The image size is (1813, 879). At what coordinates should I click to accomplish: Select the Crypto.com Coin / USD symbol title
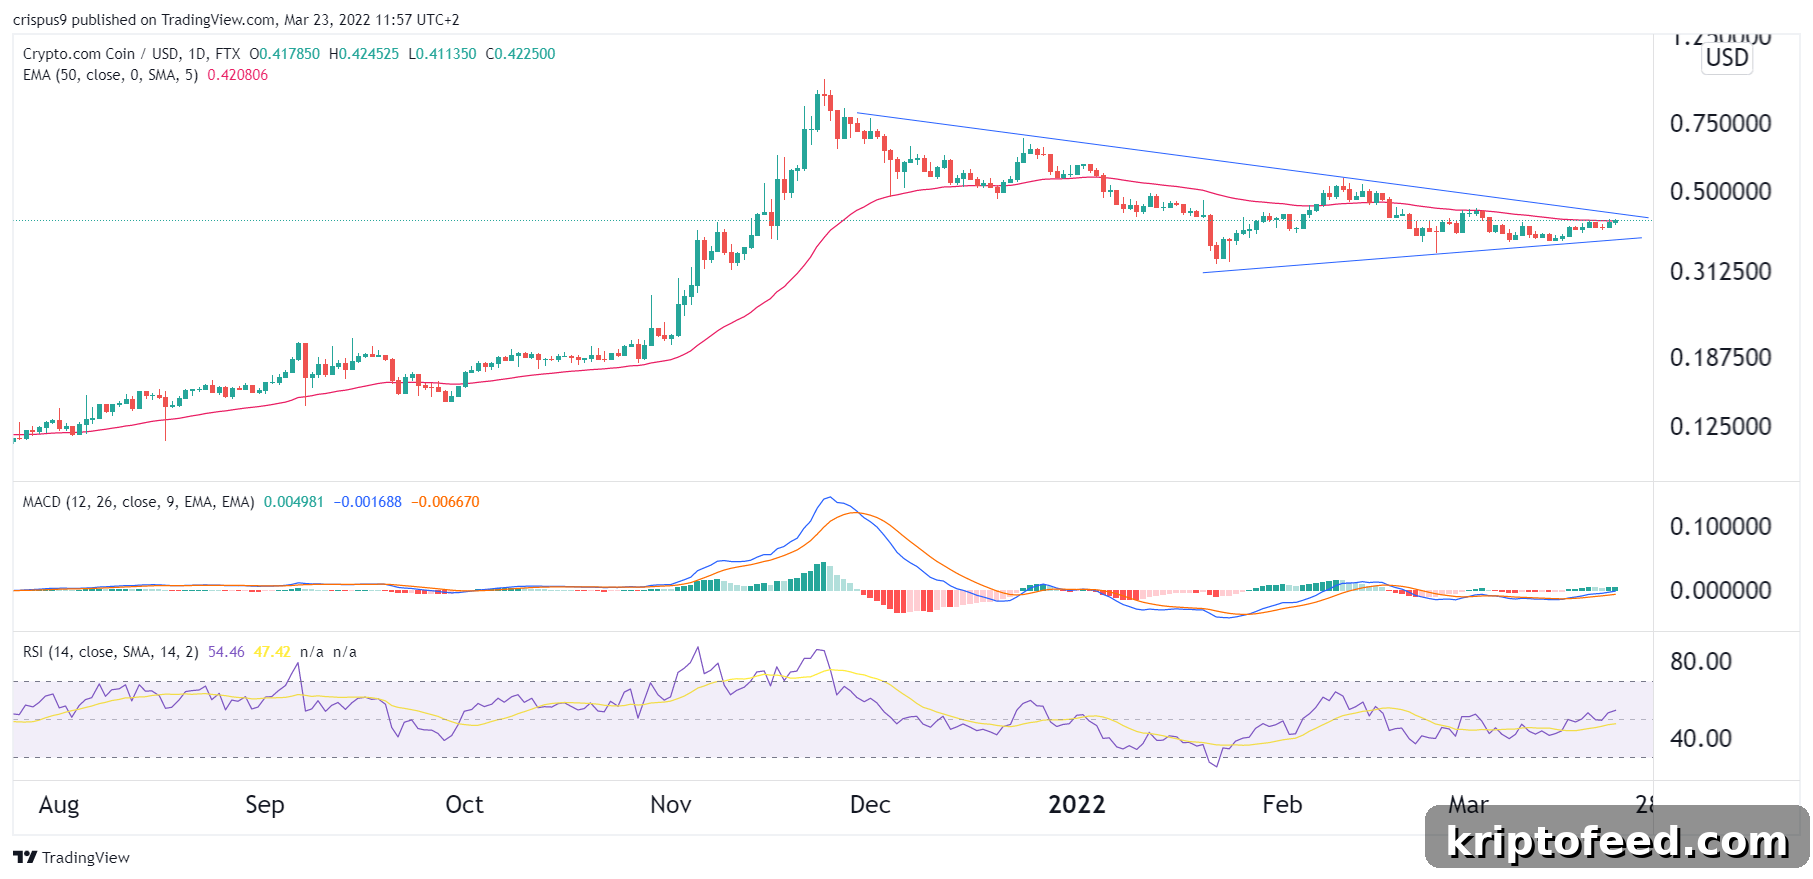[131, 54]
